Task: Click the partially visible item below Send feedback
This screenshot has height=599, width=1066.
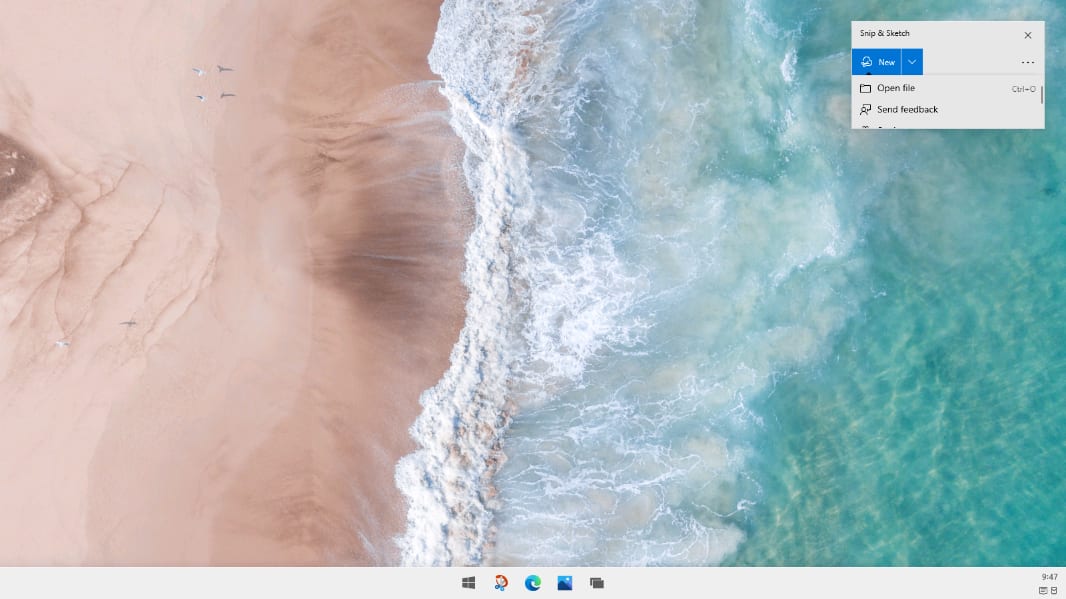Action: (x=890, y=125)
